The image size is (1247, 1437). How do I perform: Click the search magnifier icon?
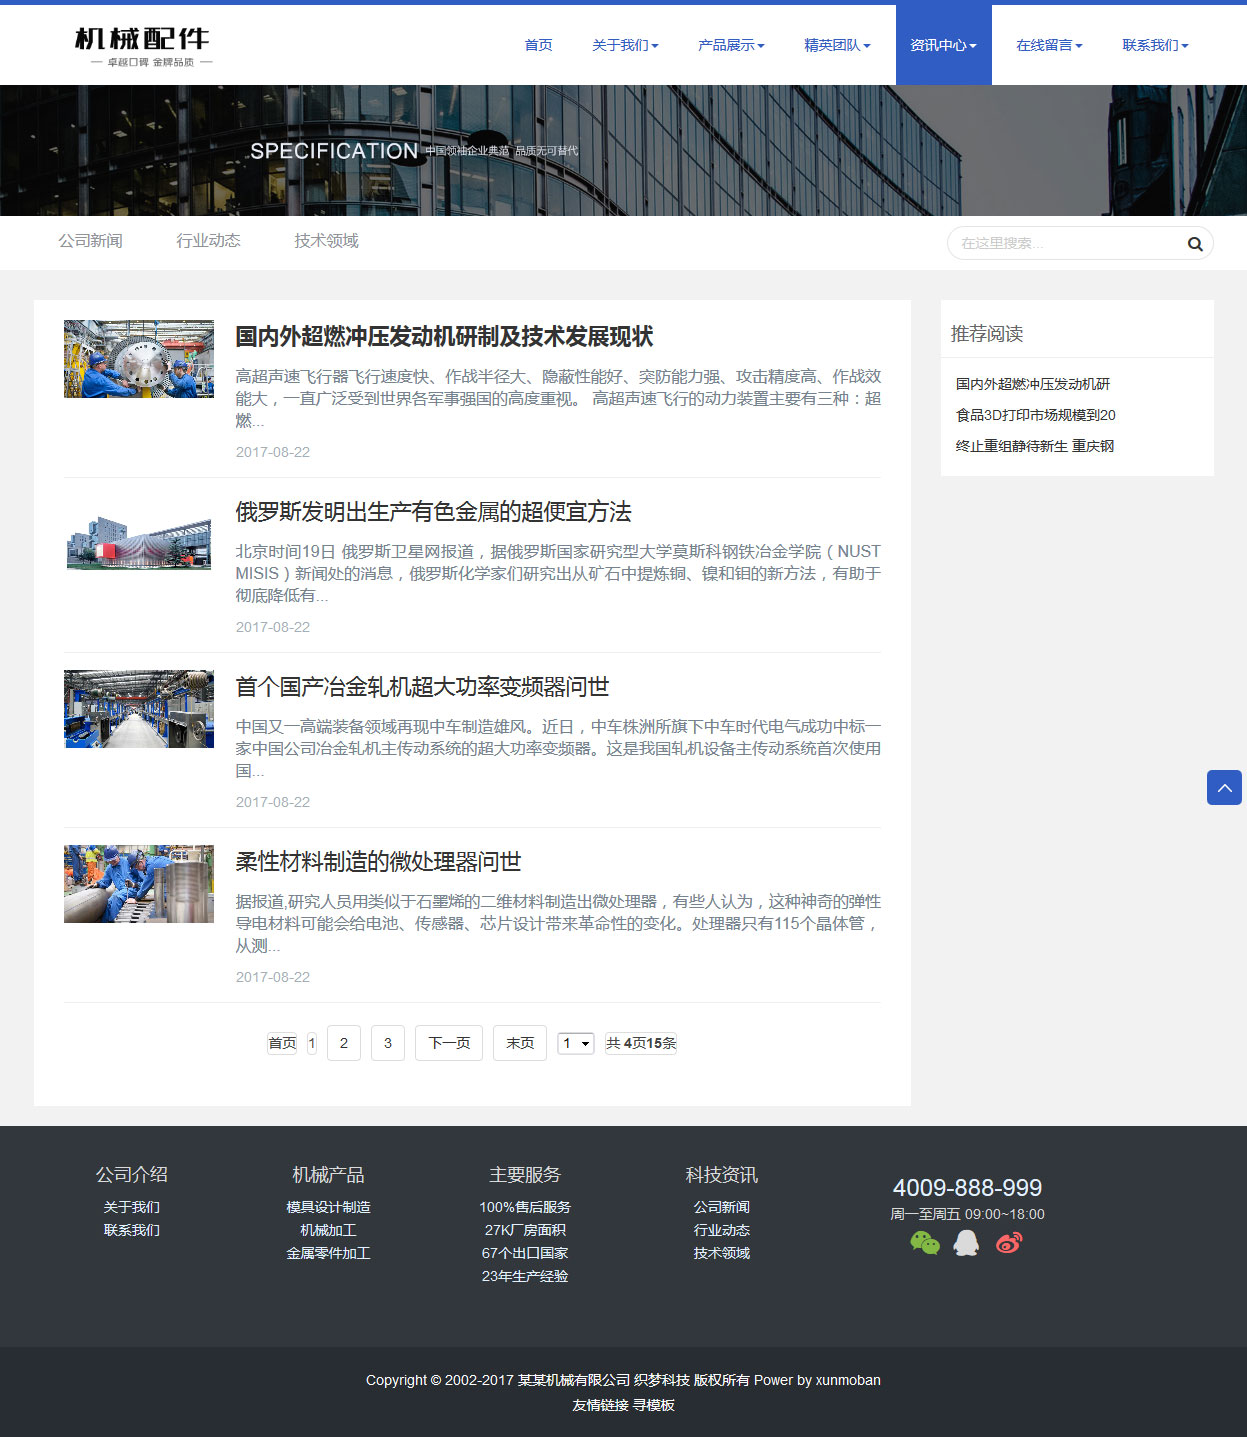(1194, 244)
